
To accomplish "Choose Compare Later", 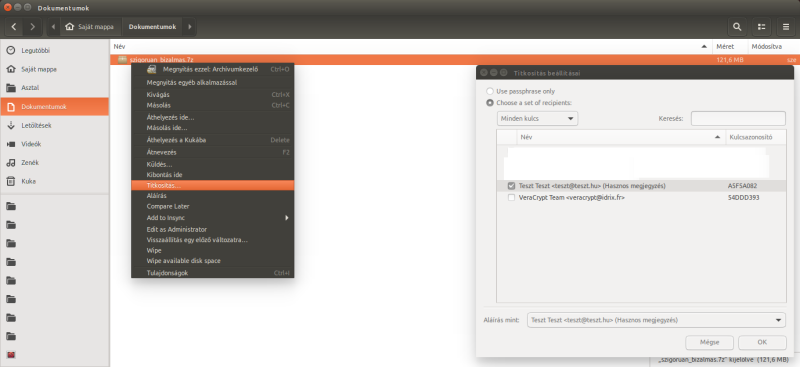I will coord(212,206).
